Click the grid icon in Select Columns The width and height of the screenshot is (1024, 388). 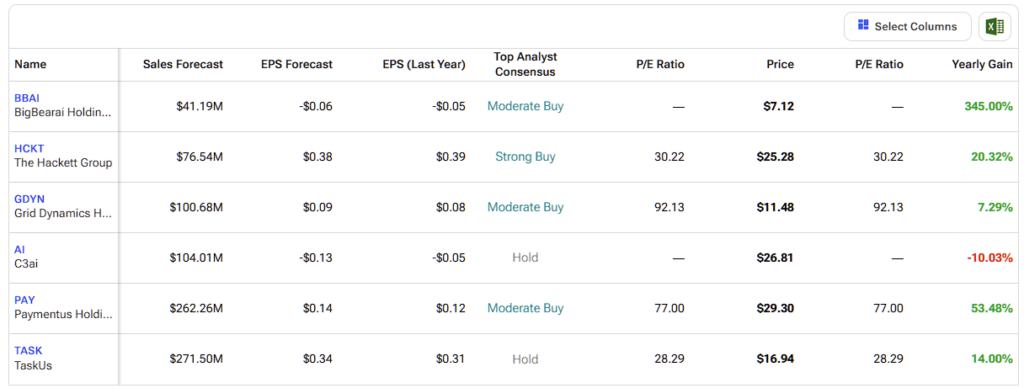click(x=863, y=25)
